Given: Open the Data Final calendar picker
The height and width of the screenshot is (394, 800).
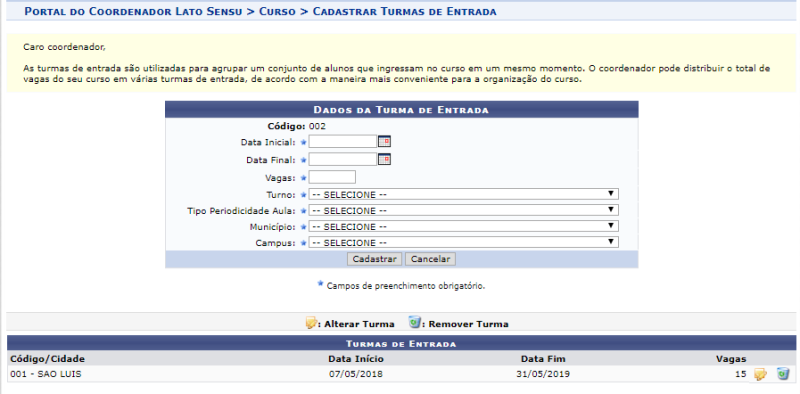Looking at the screenshot, I should pyautogui.click(x=384, y=160).
